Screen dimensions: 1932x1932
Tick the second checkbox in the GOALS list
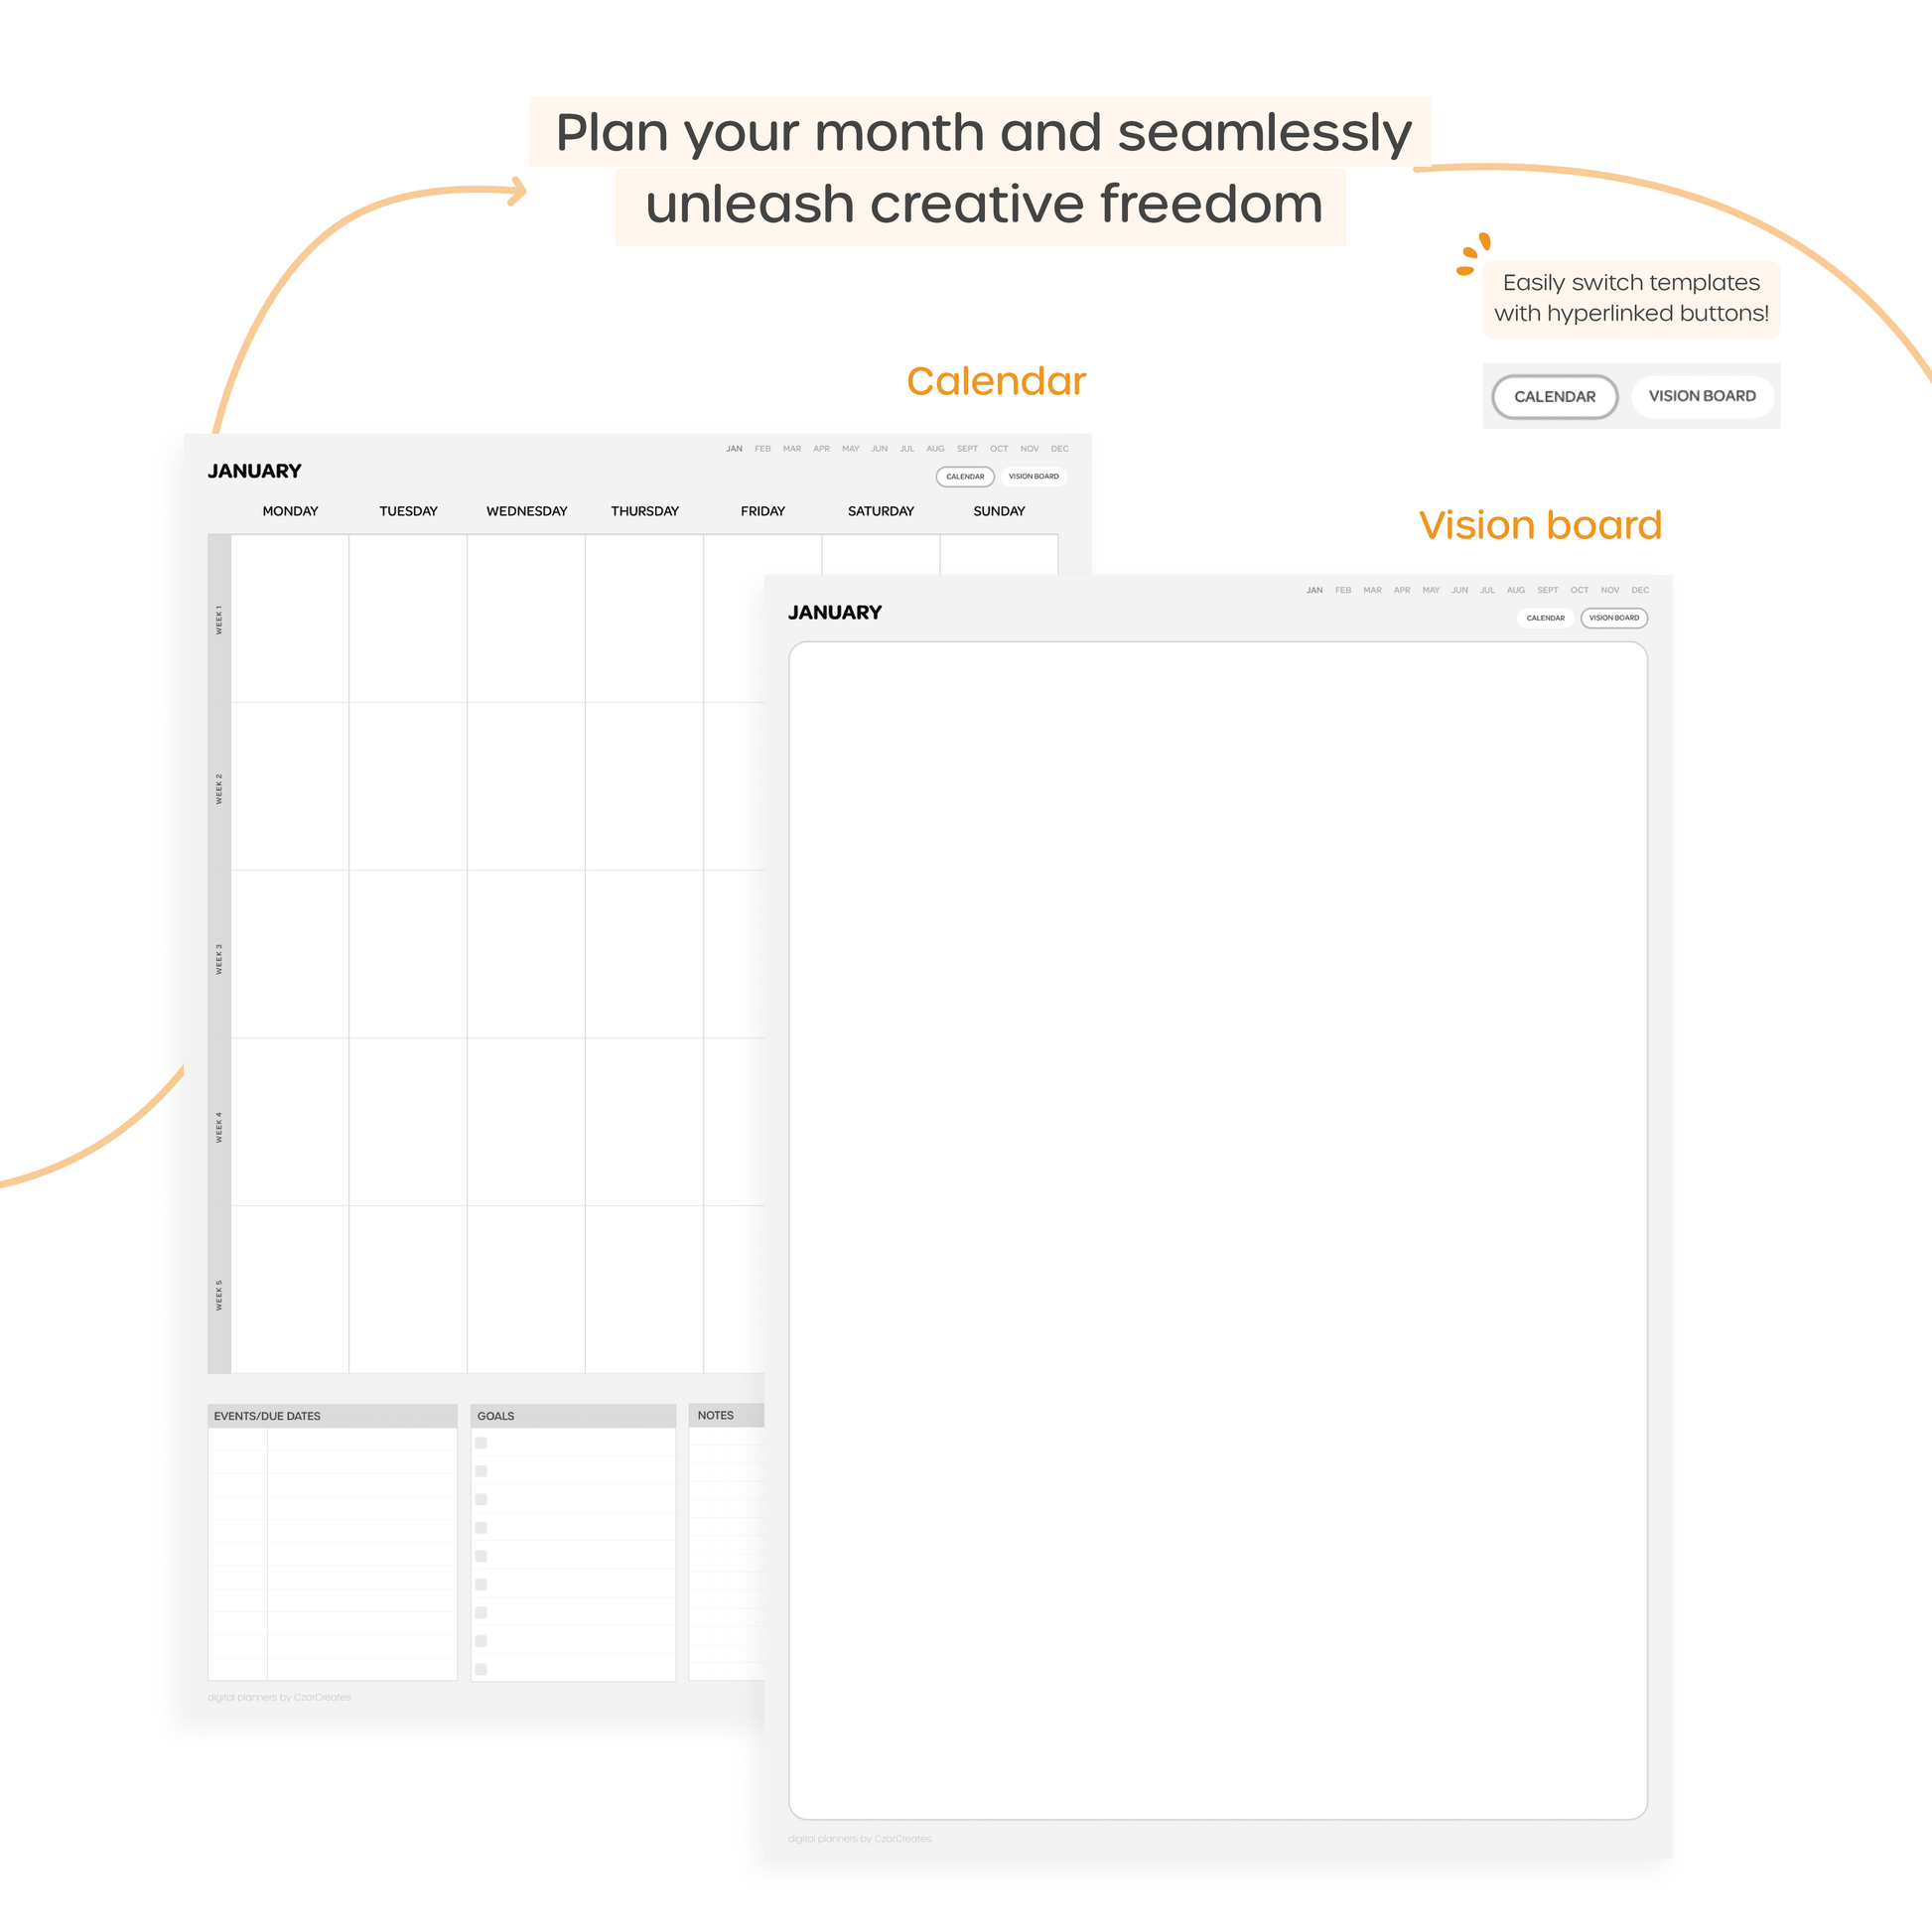[481, 1471]
